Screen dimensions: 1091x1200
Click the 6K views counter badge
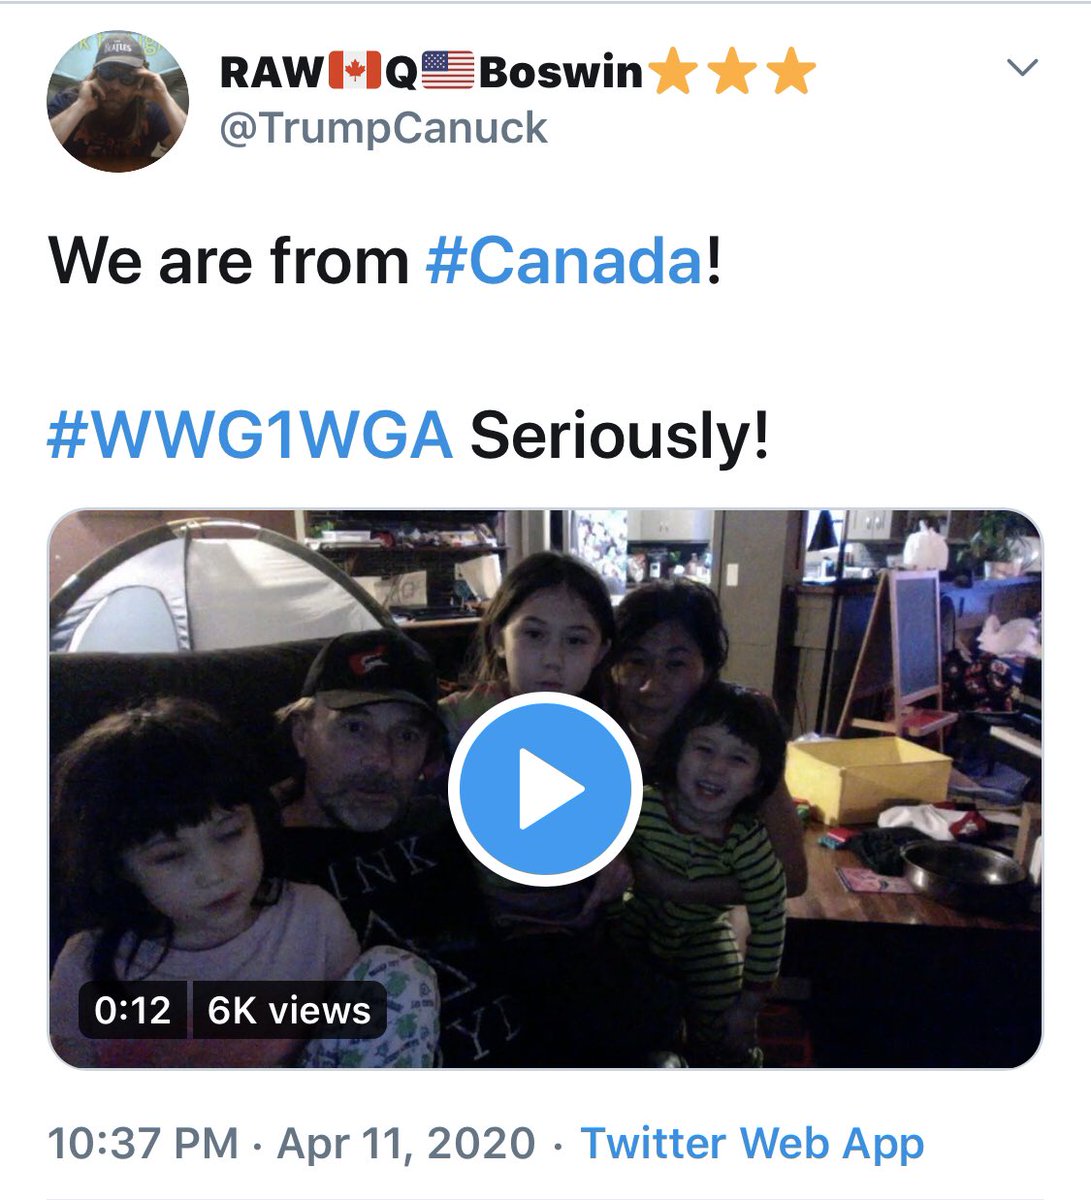pyautogui.click(x=289, y=1010)
